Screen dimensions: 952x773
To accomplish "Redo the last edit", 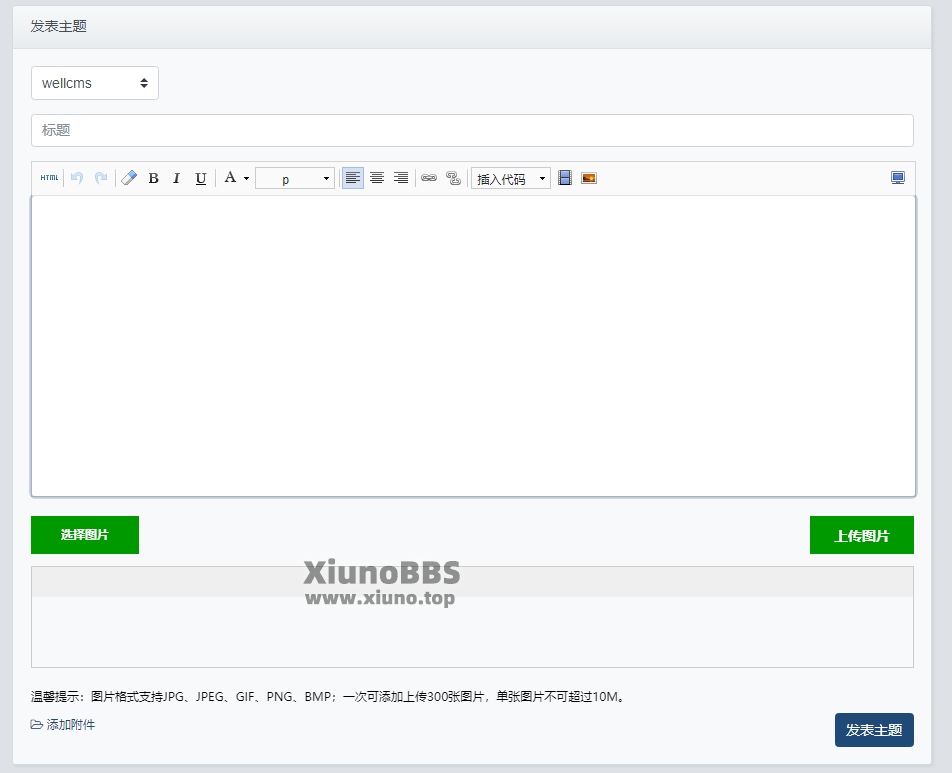I will tap(101, 178).
